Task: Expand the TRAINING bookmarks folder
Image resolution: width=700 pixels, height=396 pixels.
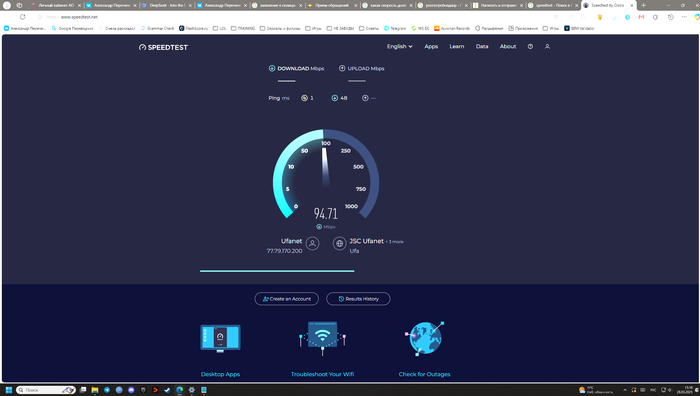Action: click(x=243, y=28)
